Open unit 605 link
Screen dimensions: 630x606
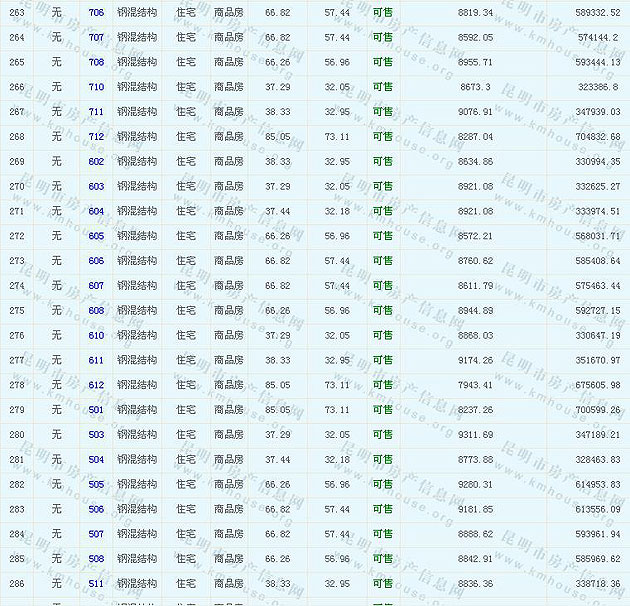(96, 236)
